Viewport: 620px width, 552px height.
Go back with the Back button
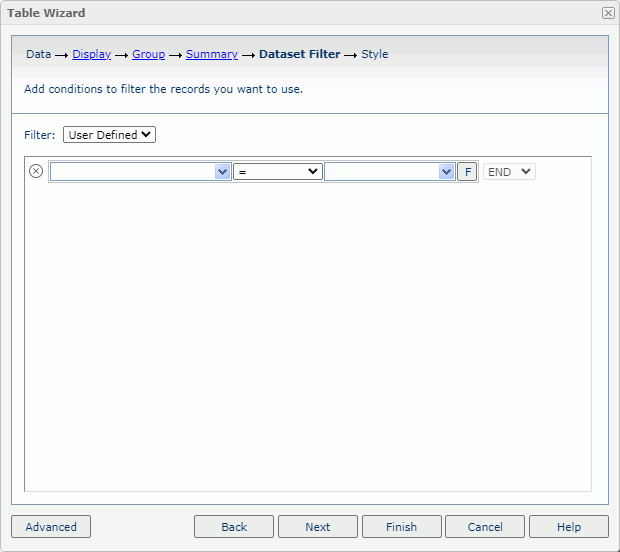(x=234, y=527)
